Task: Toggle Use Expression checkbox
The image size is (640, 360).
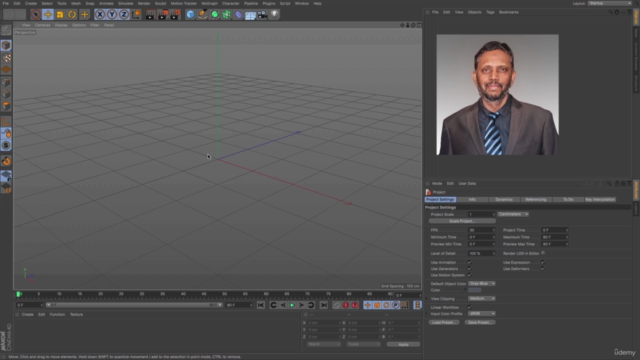Action: [x=543, y=262]
